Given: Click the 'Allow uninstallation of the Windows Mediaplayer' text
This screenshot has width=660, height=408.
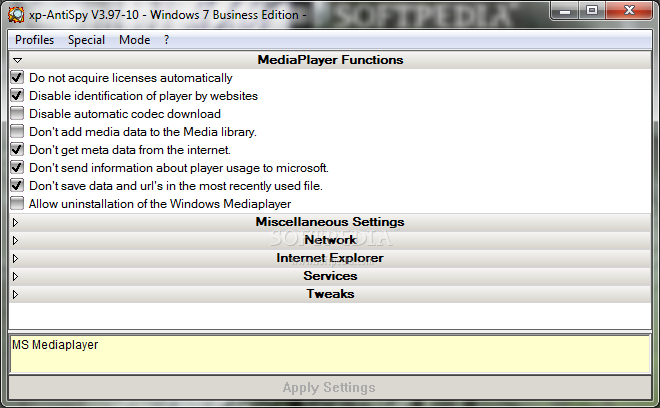Looking at the screenshot, I should (x=160, y=204).
